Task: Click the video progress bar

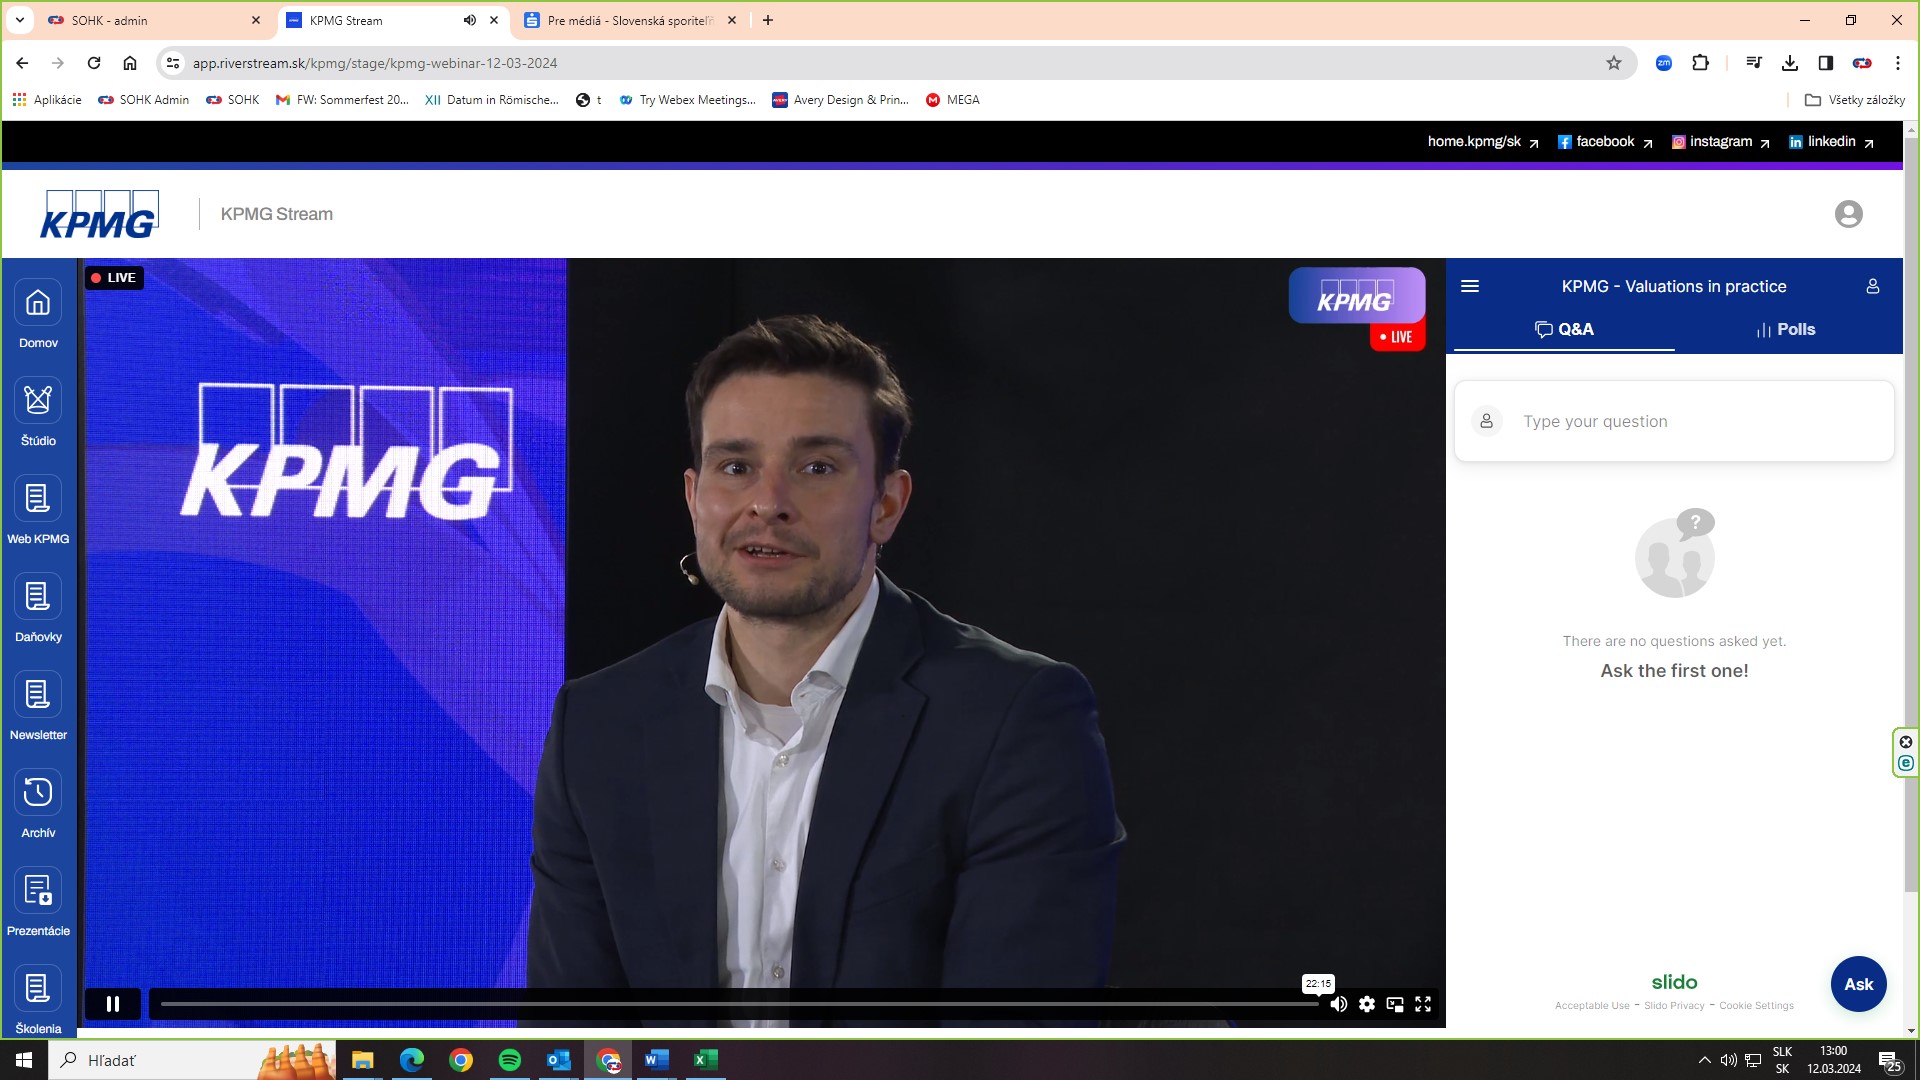Action: point(739,1004)
